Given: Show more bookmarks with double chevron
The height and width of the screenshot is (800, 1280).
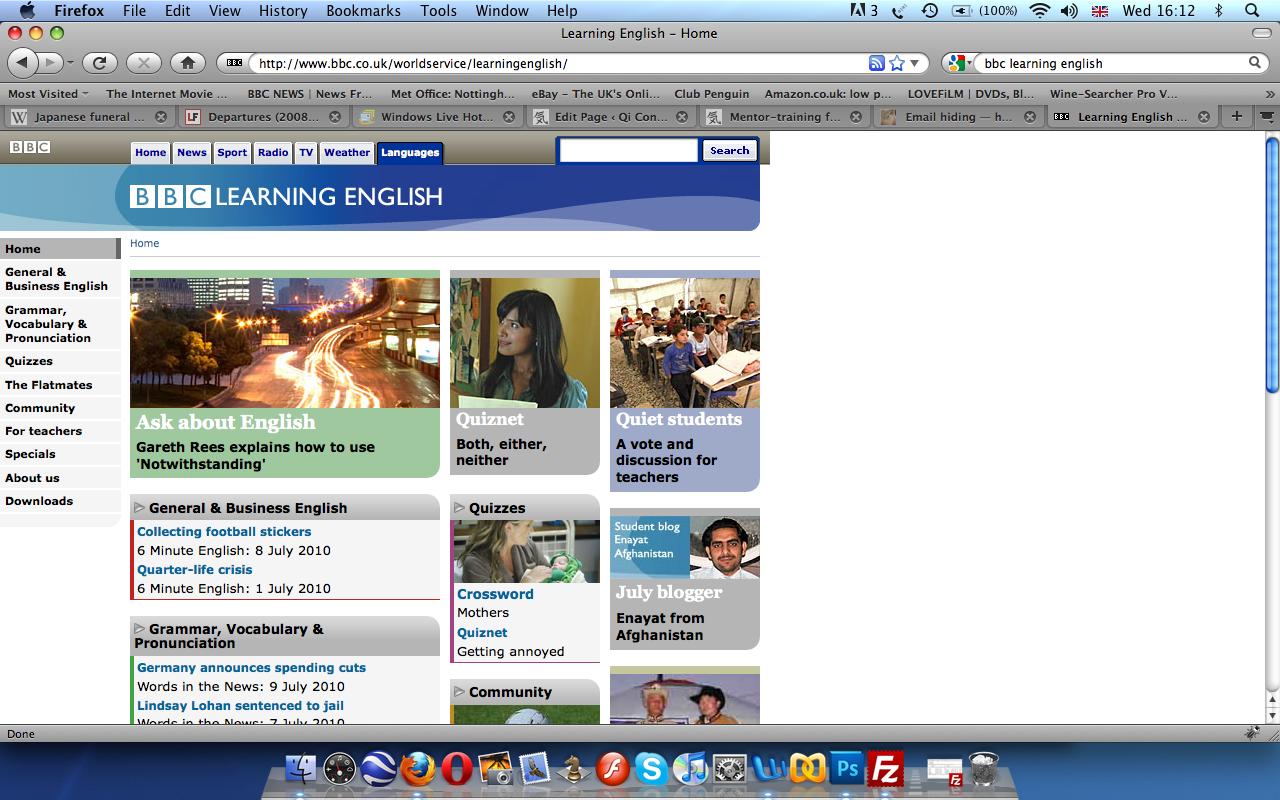Looking at the screenshot, I should (x=1270, y=94).
